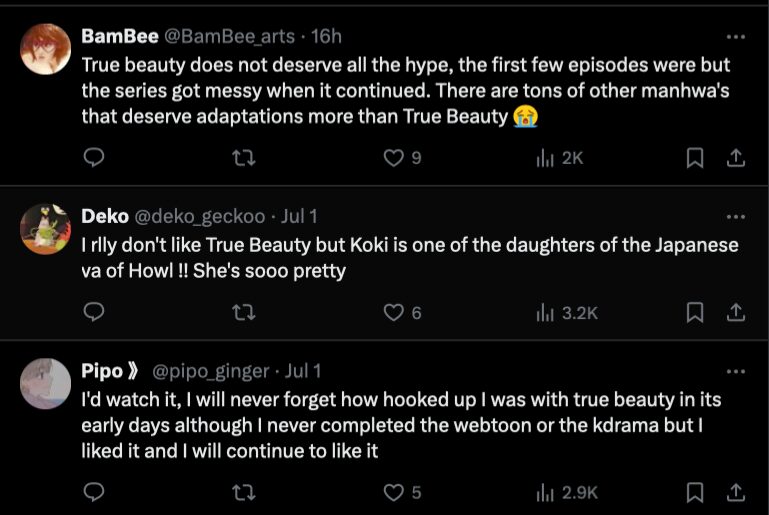Share Deko's tweet

click(x=735, y=313)
